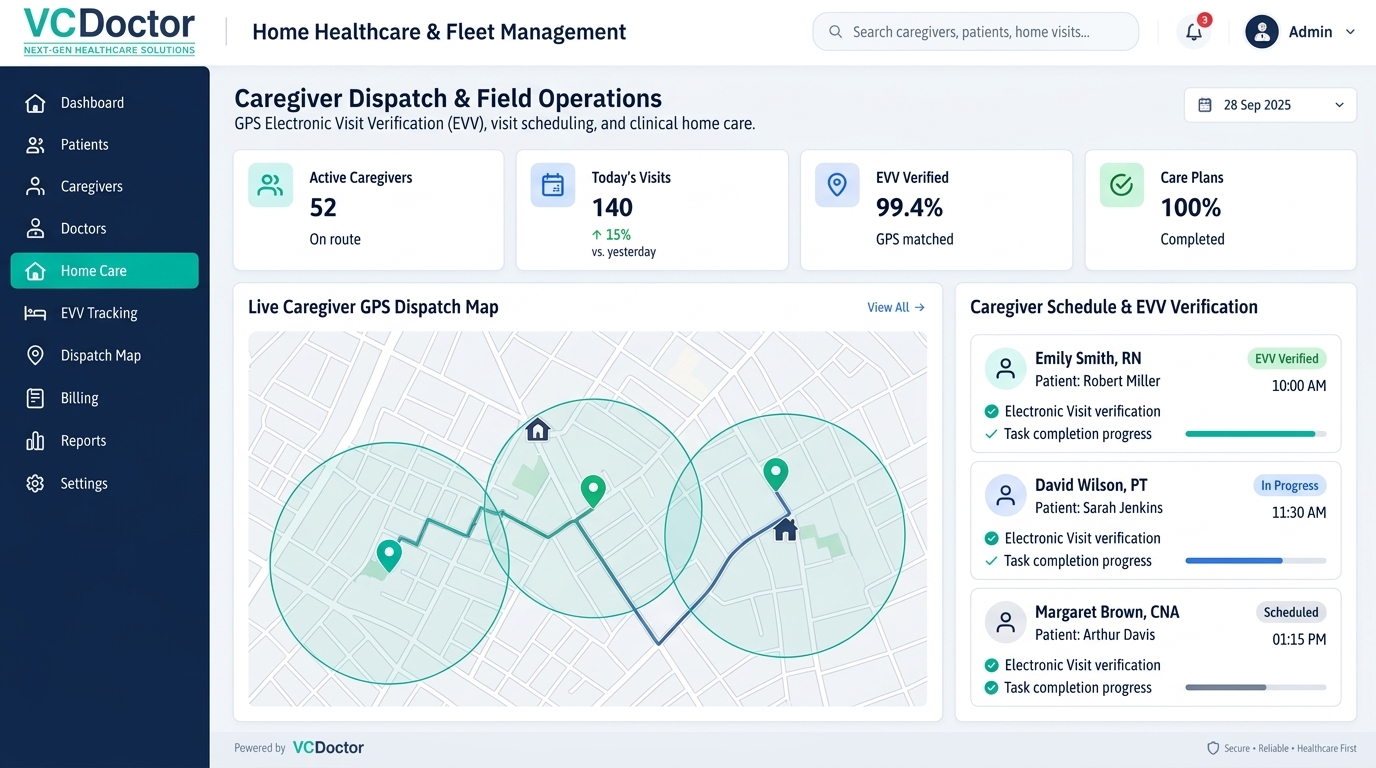This screenshot has width=1376, height=768.
Task: Click the Admin user avatar icon
Action: pyautogui.click(x=1262, y=32)
